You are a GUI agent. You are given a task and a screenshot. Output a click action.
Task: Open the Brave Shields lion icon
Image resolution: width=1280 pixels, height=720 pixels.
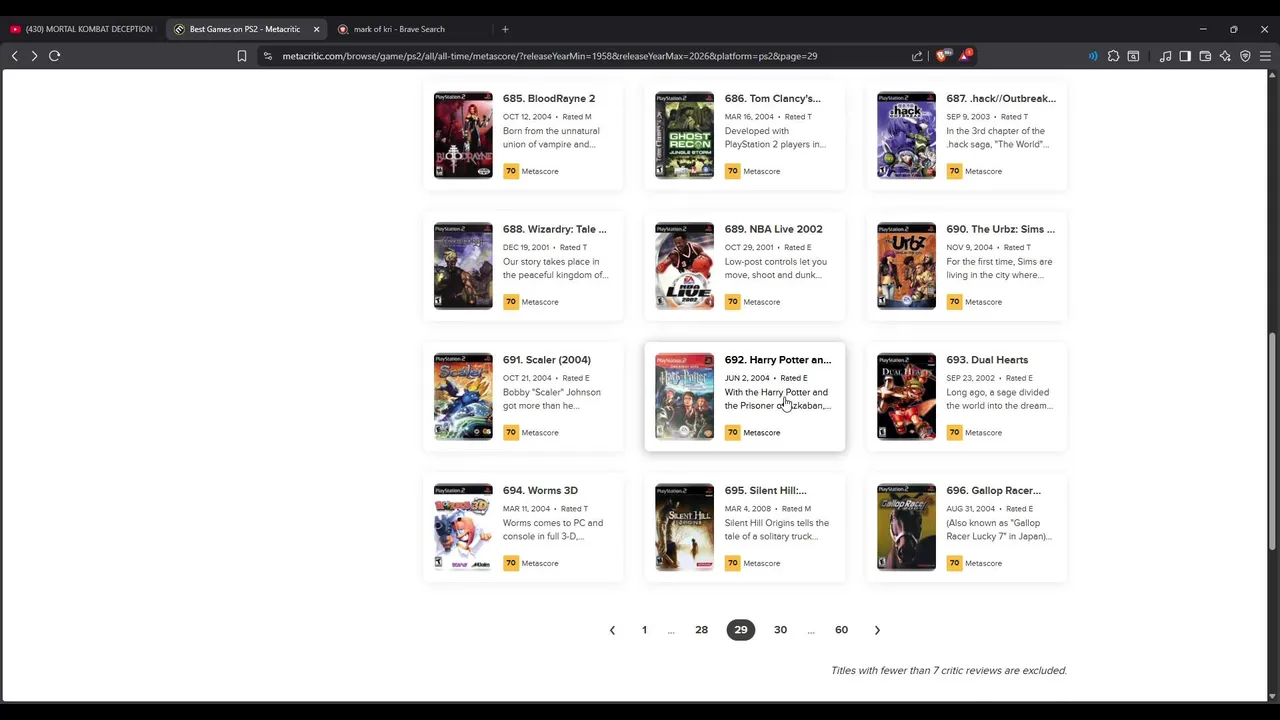pyautogui.click(x=941, y=56)
